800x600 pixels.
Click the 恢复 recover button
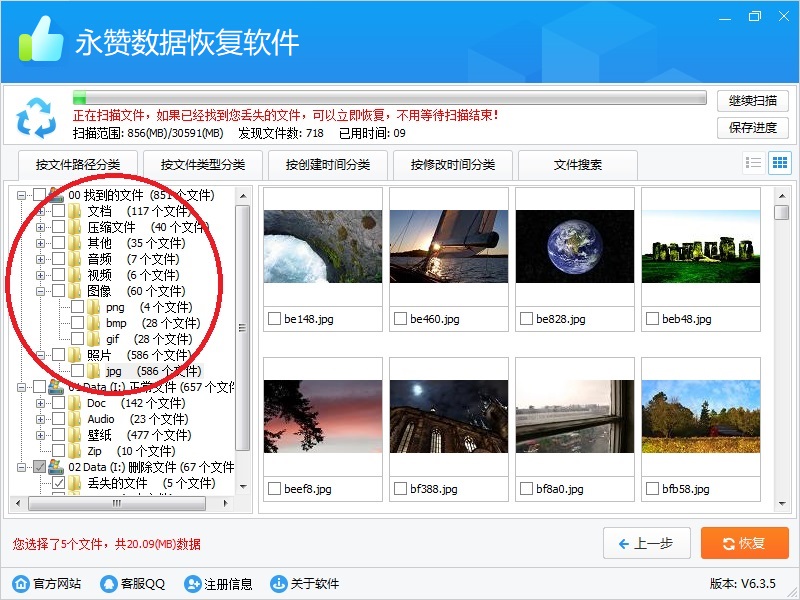tap(745, 543)
